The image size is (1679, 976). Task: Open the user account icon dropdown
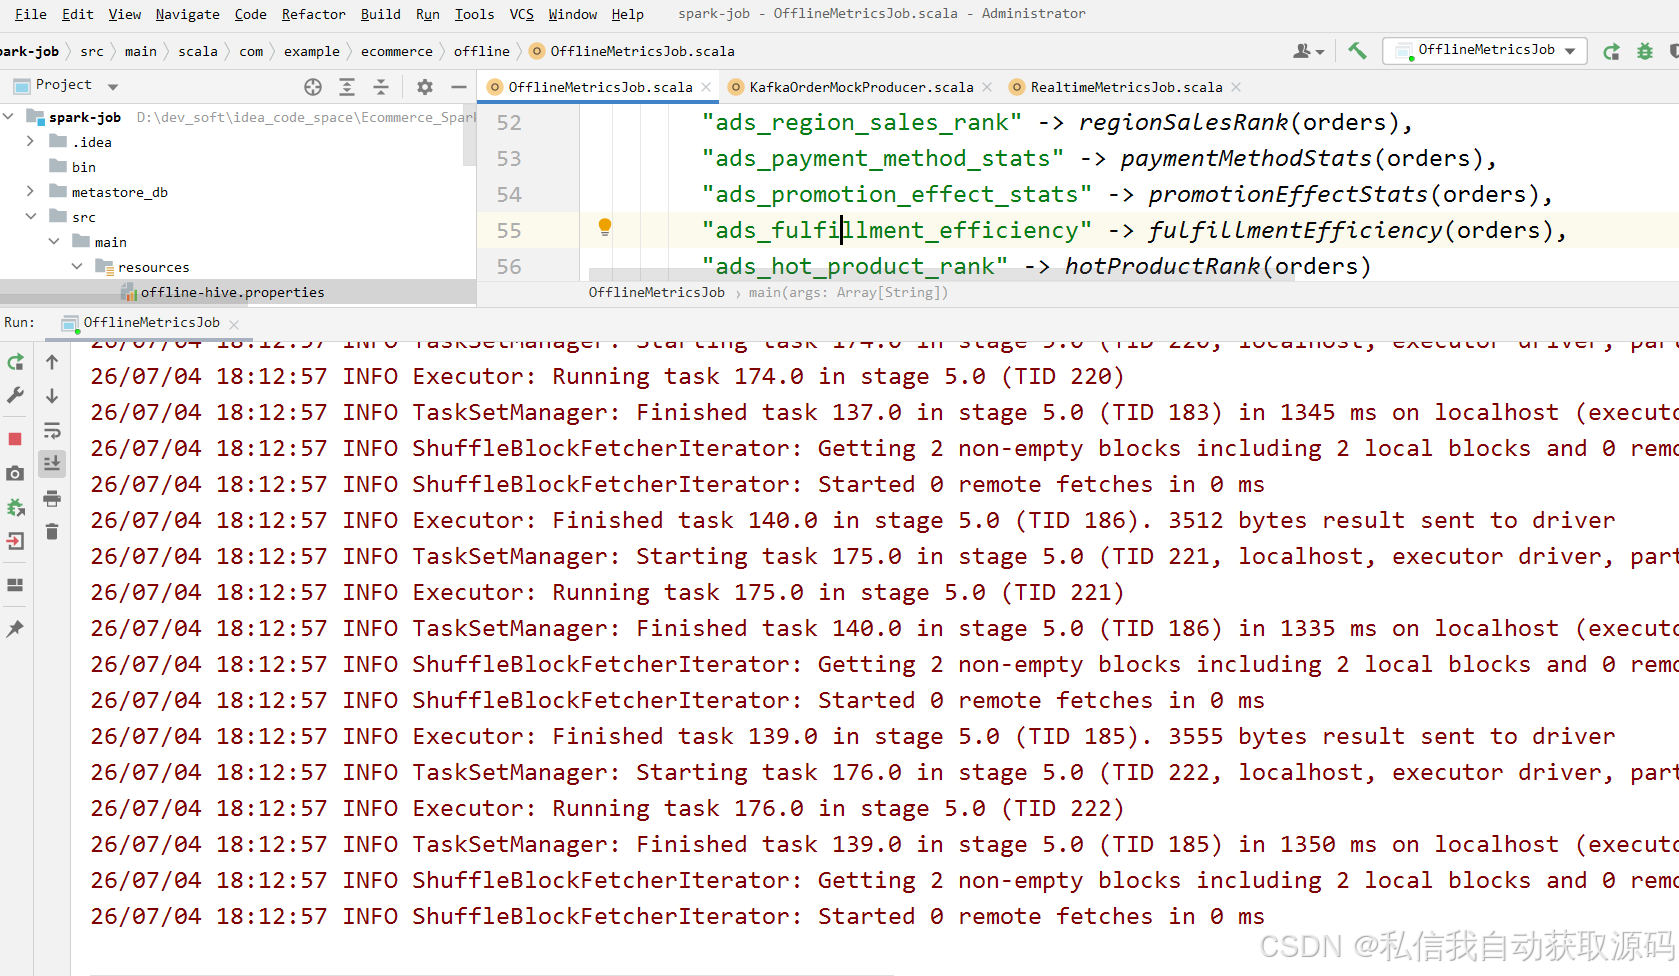(x=1308, y=51)
